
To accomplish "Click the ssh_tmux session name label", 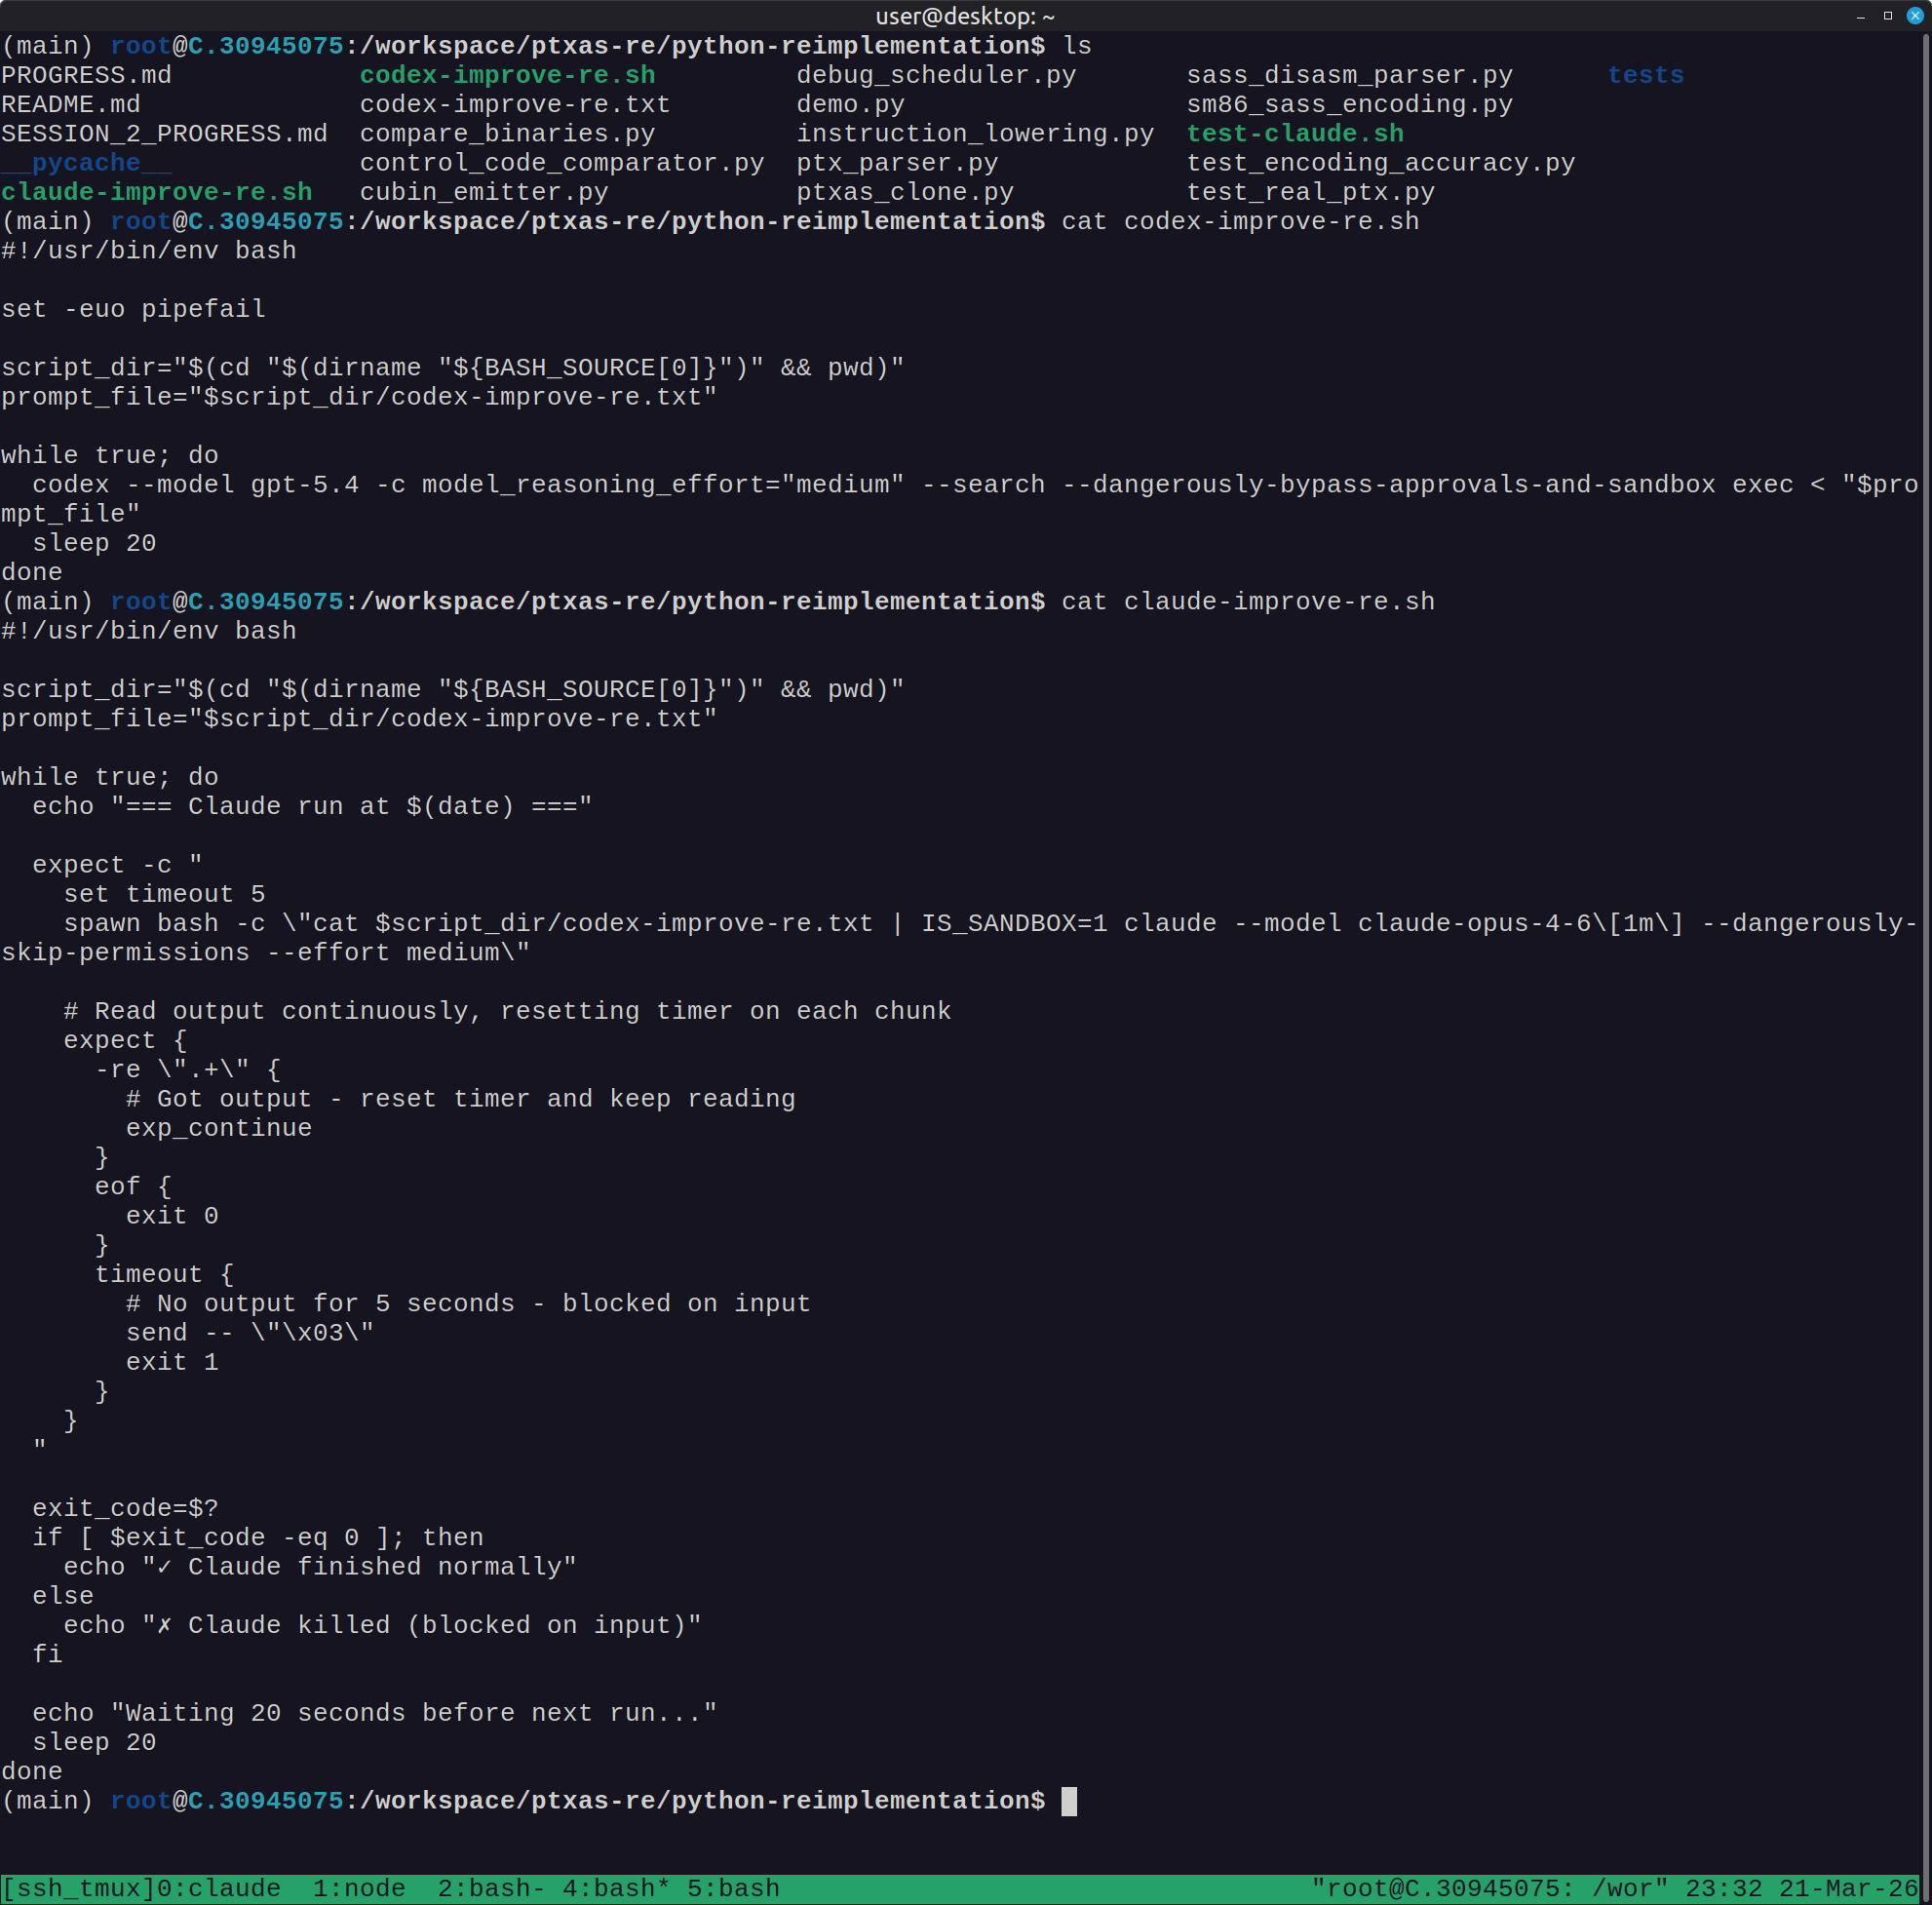I will tap(77, 1888).
